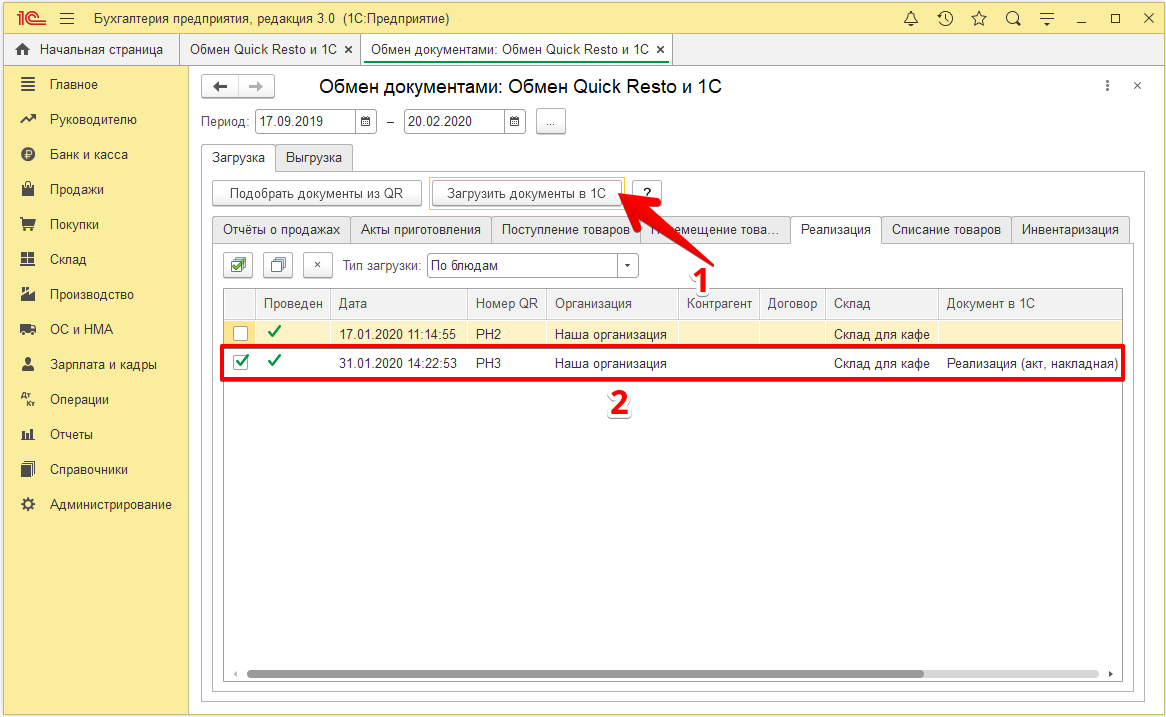Click the Документ в 1С column header

pos(1030,303)
